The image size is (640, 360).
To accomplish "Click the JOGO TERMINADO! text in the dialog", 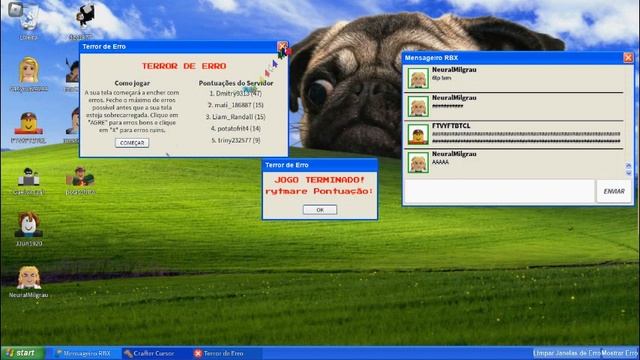I will pos(320,180).
